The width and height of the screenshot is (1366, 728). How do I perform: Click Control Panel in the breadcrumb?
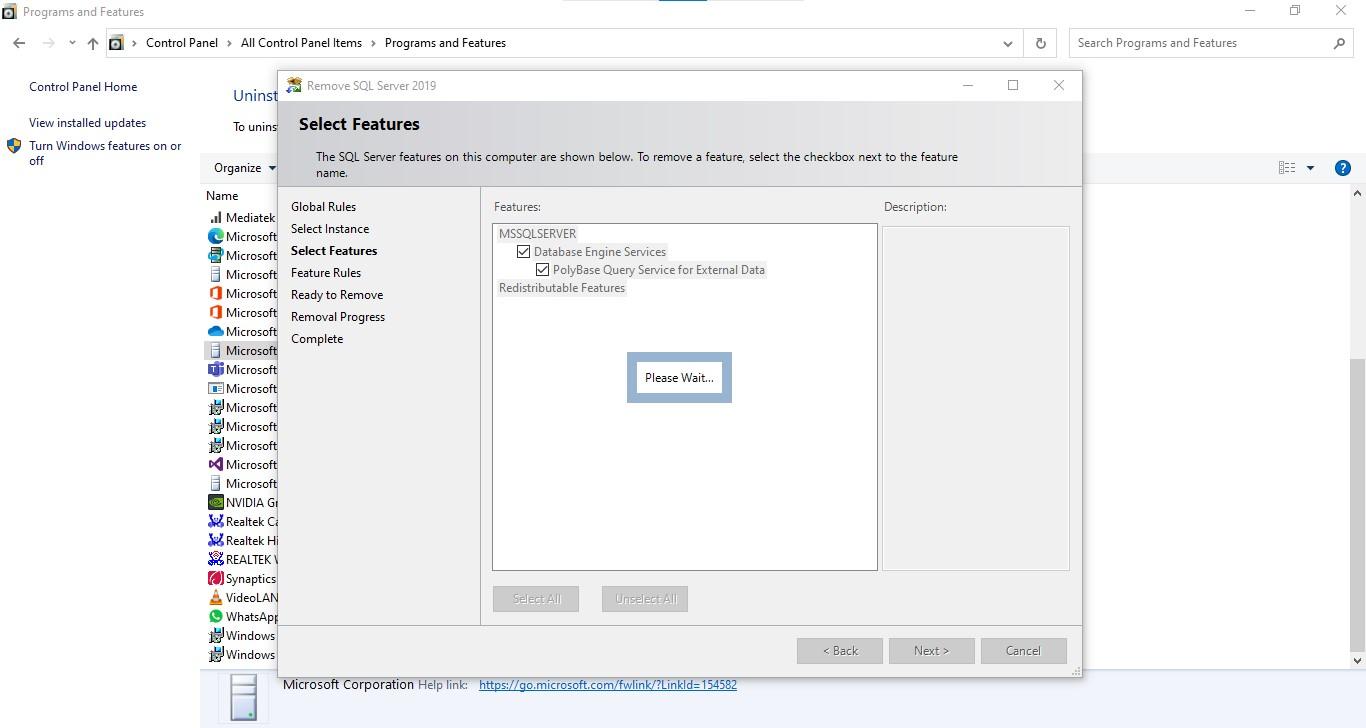click(182, 43)
